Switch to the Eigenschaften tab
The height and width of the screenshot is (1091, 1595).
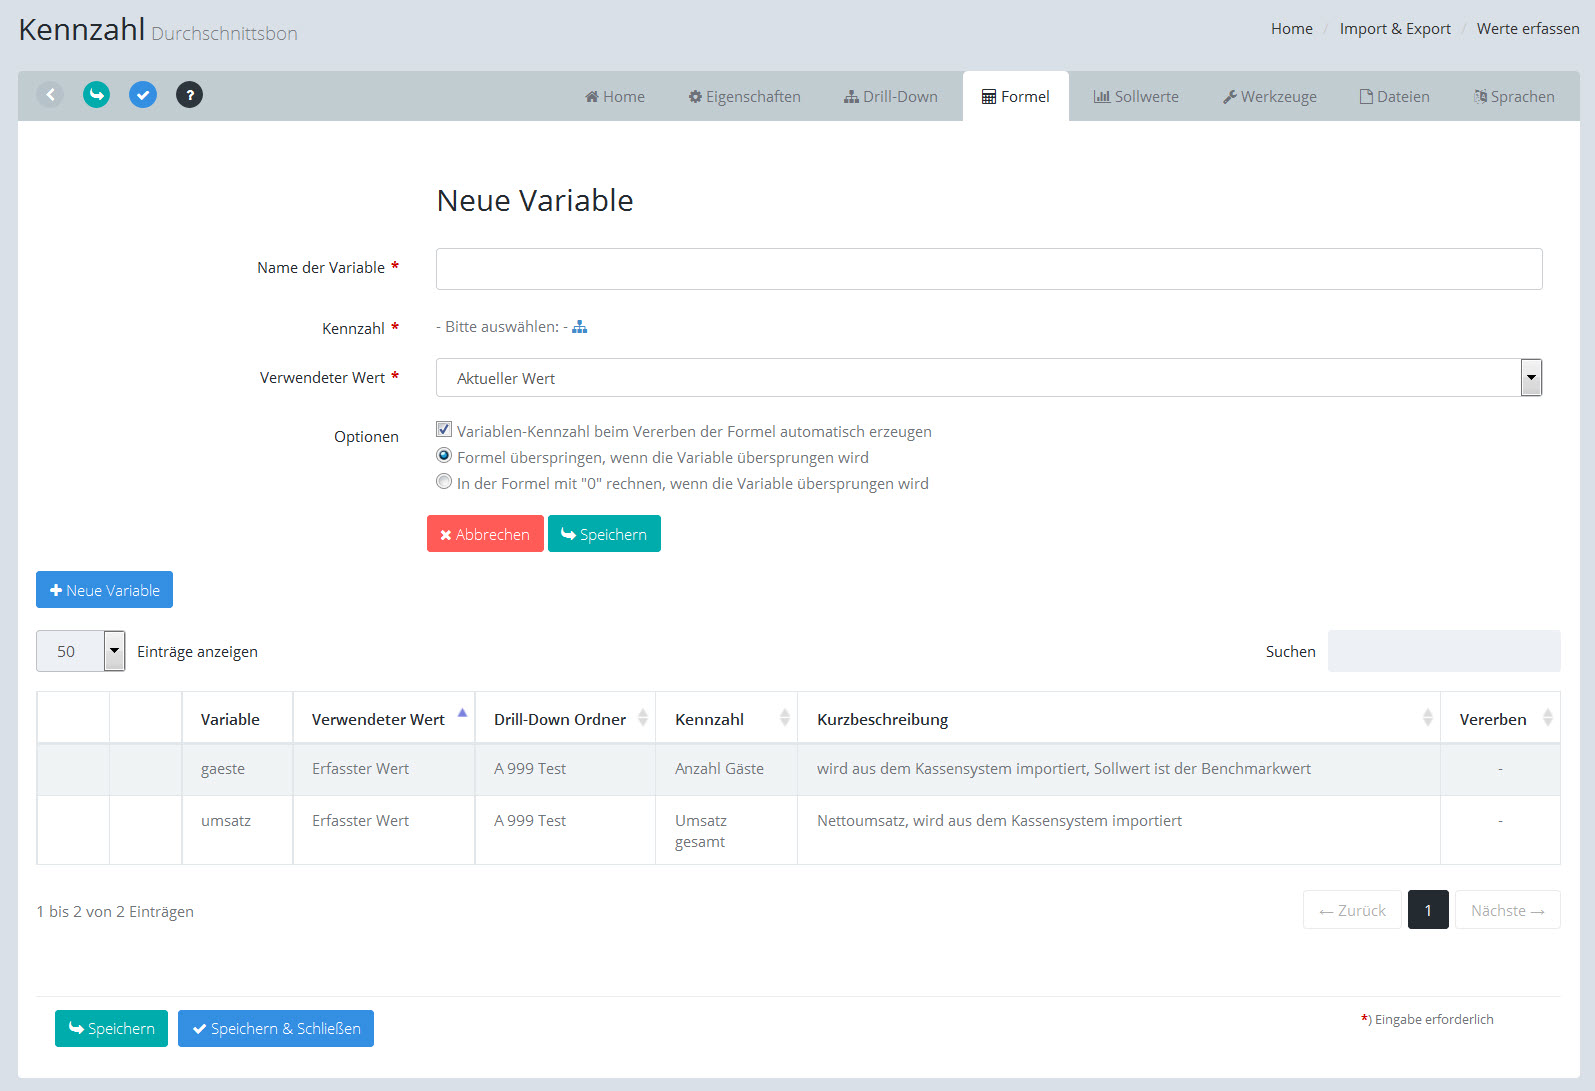744,97
